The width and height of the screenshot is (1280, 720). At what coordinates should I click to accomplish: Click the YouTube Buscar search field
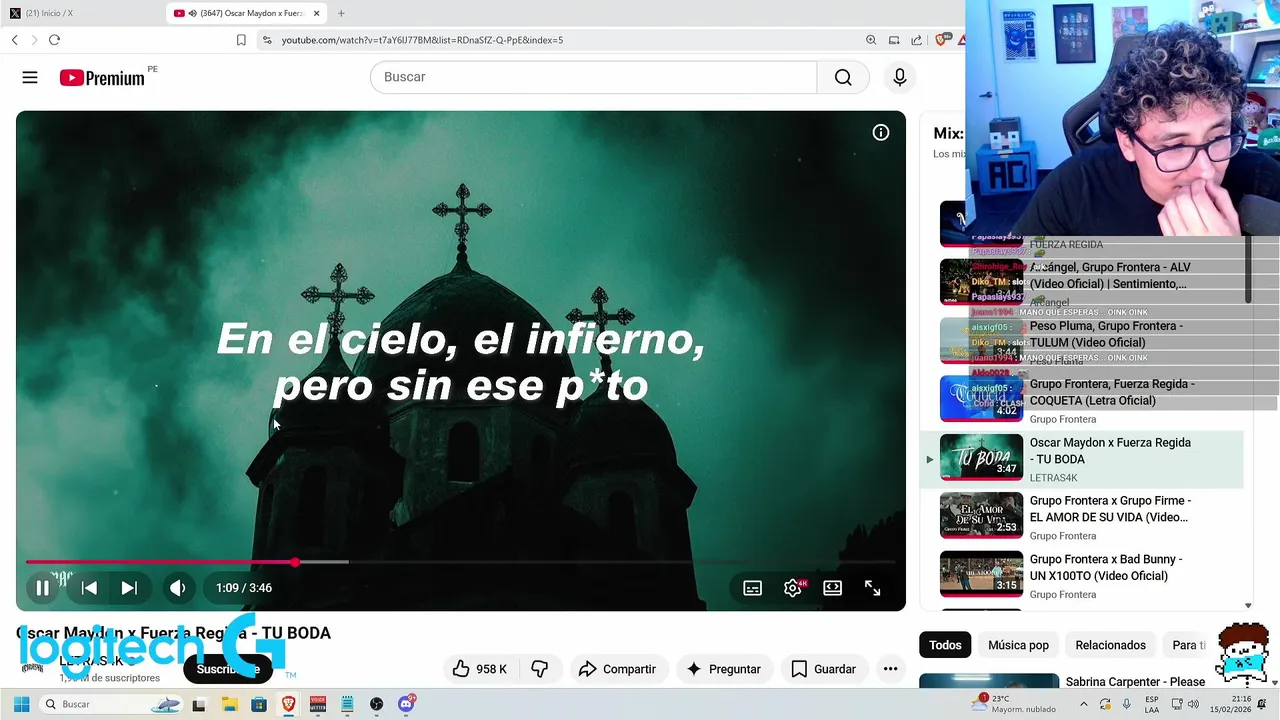tap(593, 77)
